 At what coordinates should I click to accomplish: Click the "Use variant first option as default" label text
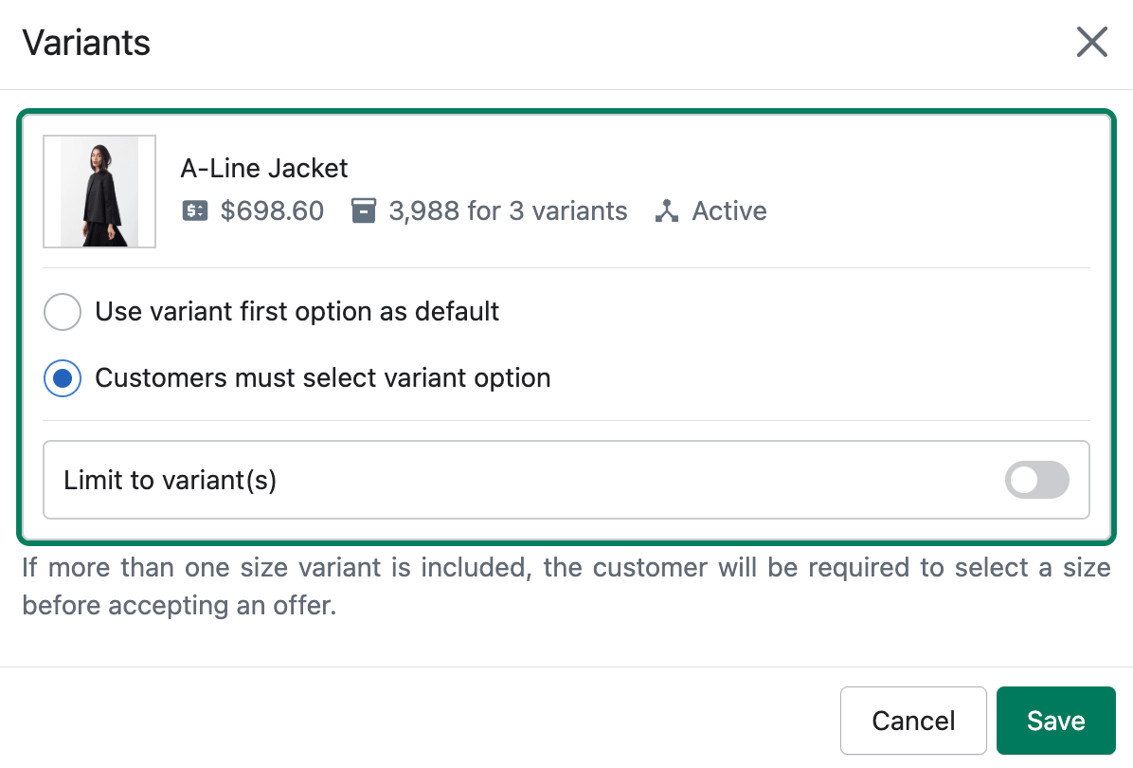tap(297, 312)
